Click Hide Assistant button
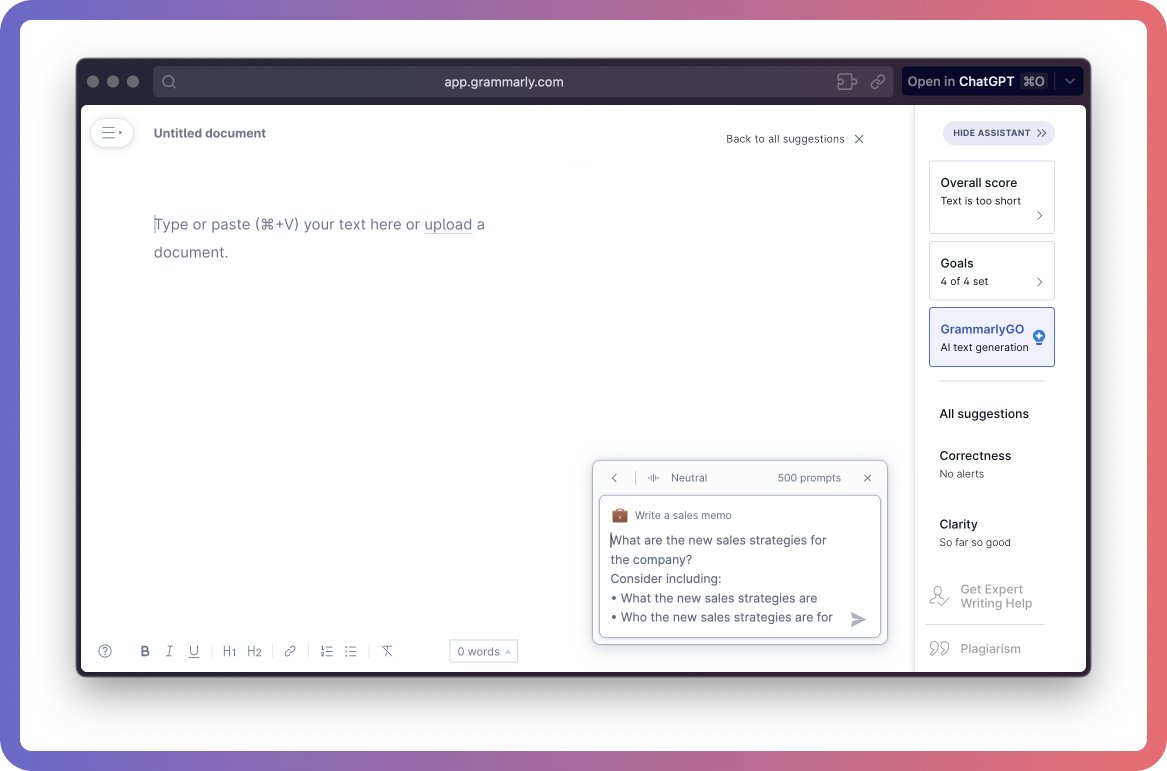The image size is (1167, 771). pyautogui.click(x=999, y=133)
